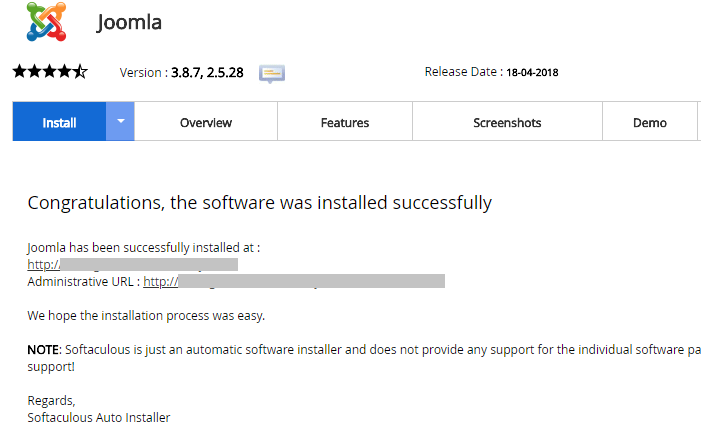Click the fourth rating star
This screenshot has width=701, height=427.
[65, 72]
